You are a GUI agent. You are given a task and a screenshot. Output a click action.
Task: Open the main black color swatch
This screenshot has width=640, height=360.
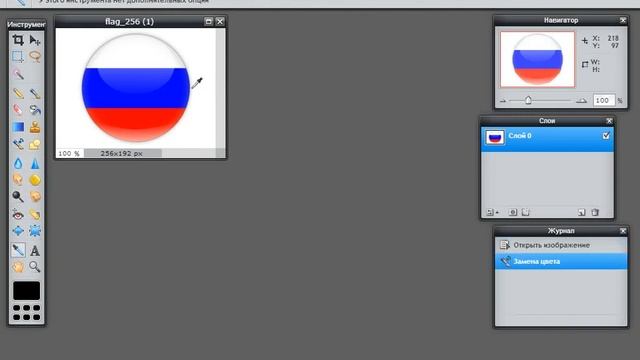tap(27, 291)
